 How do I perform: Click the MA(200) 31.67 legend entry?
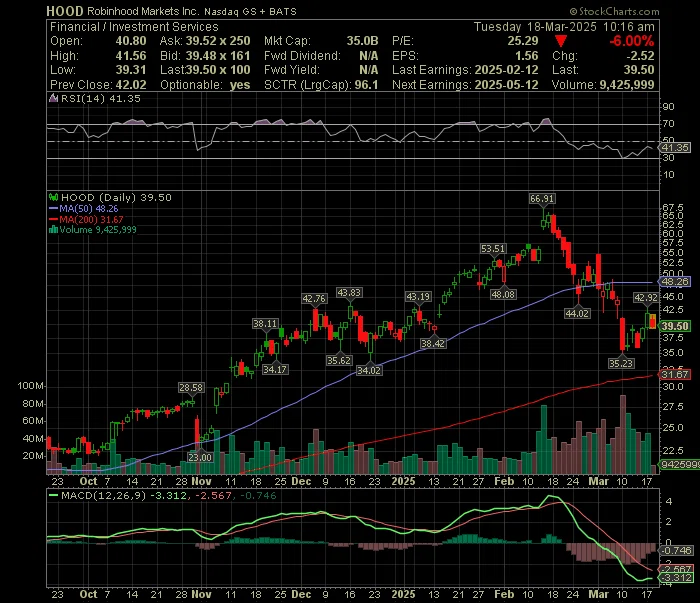click(86, 219)
